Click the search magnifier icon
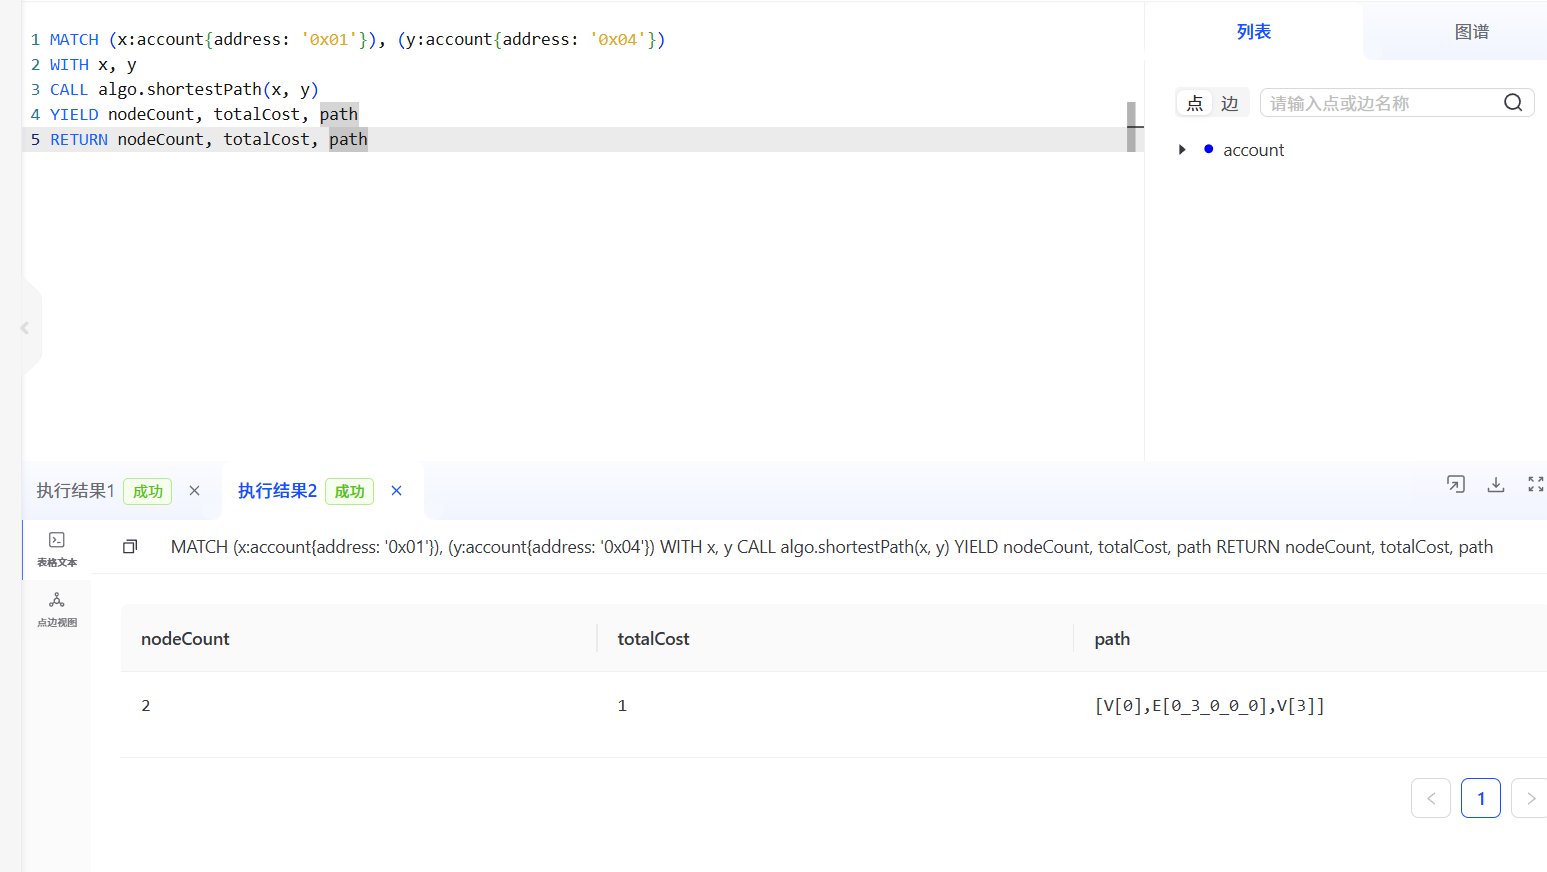 coord(1513,103)
